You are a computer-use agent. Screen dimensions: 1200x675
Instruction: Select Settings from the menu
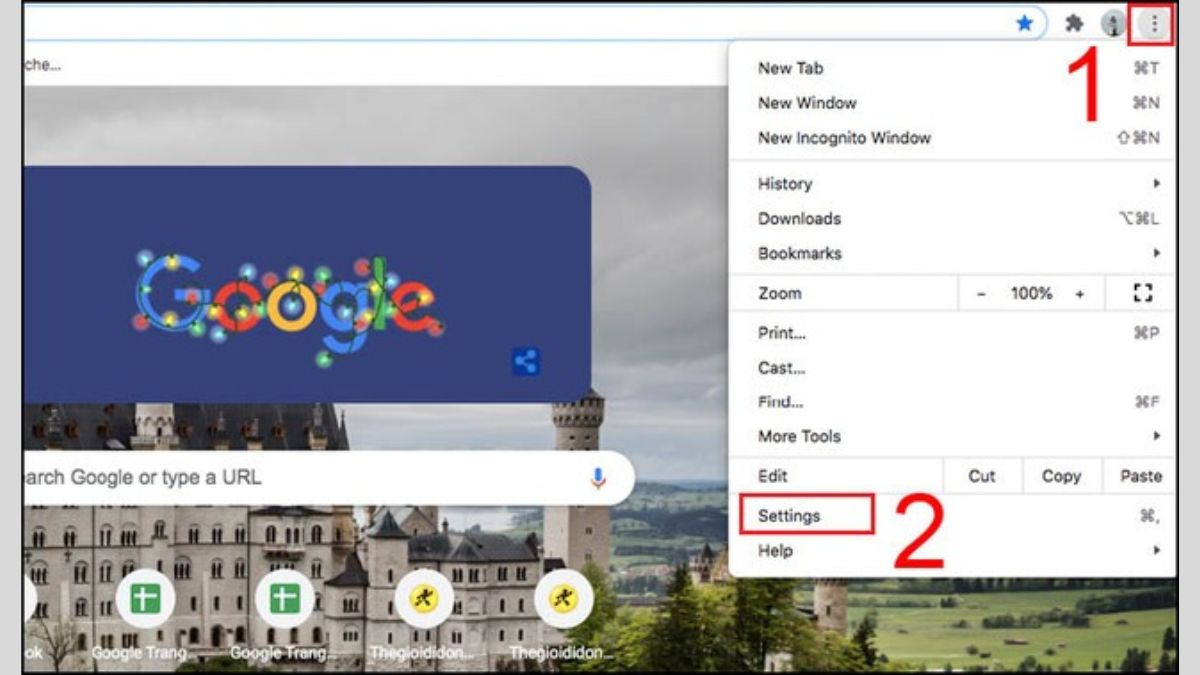pos(789,516)
